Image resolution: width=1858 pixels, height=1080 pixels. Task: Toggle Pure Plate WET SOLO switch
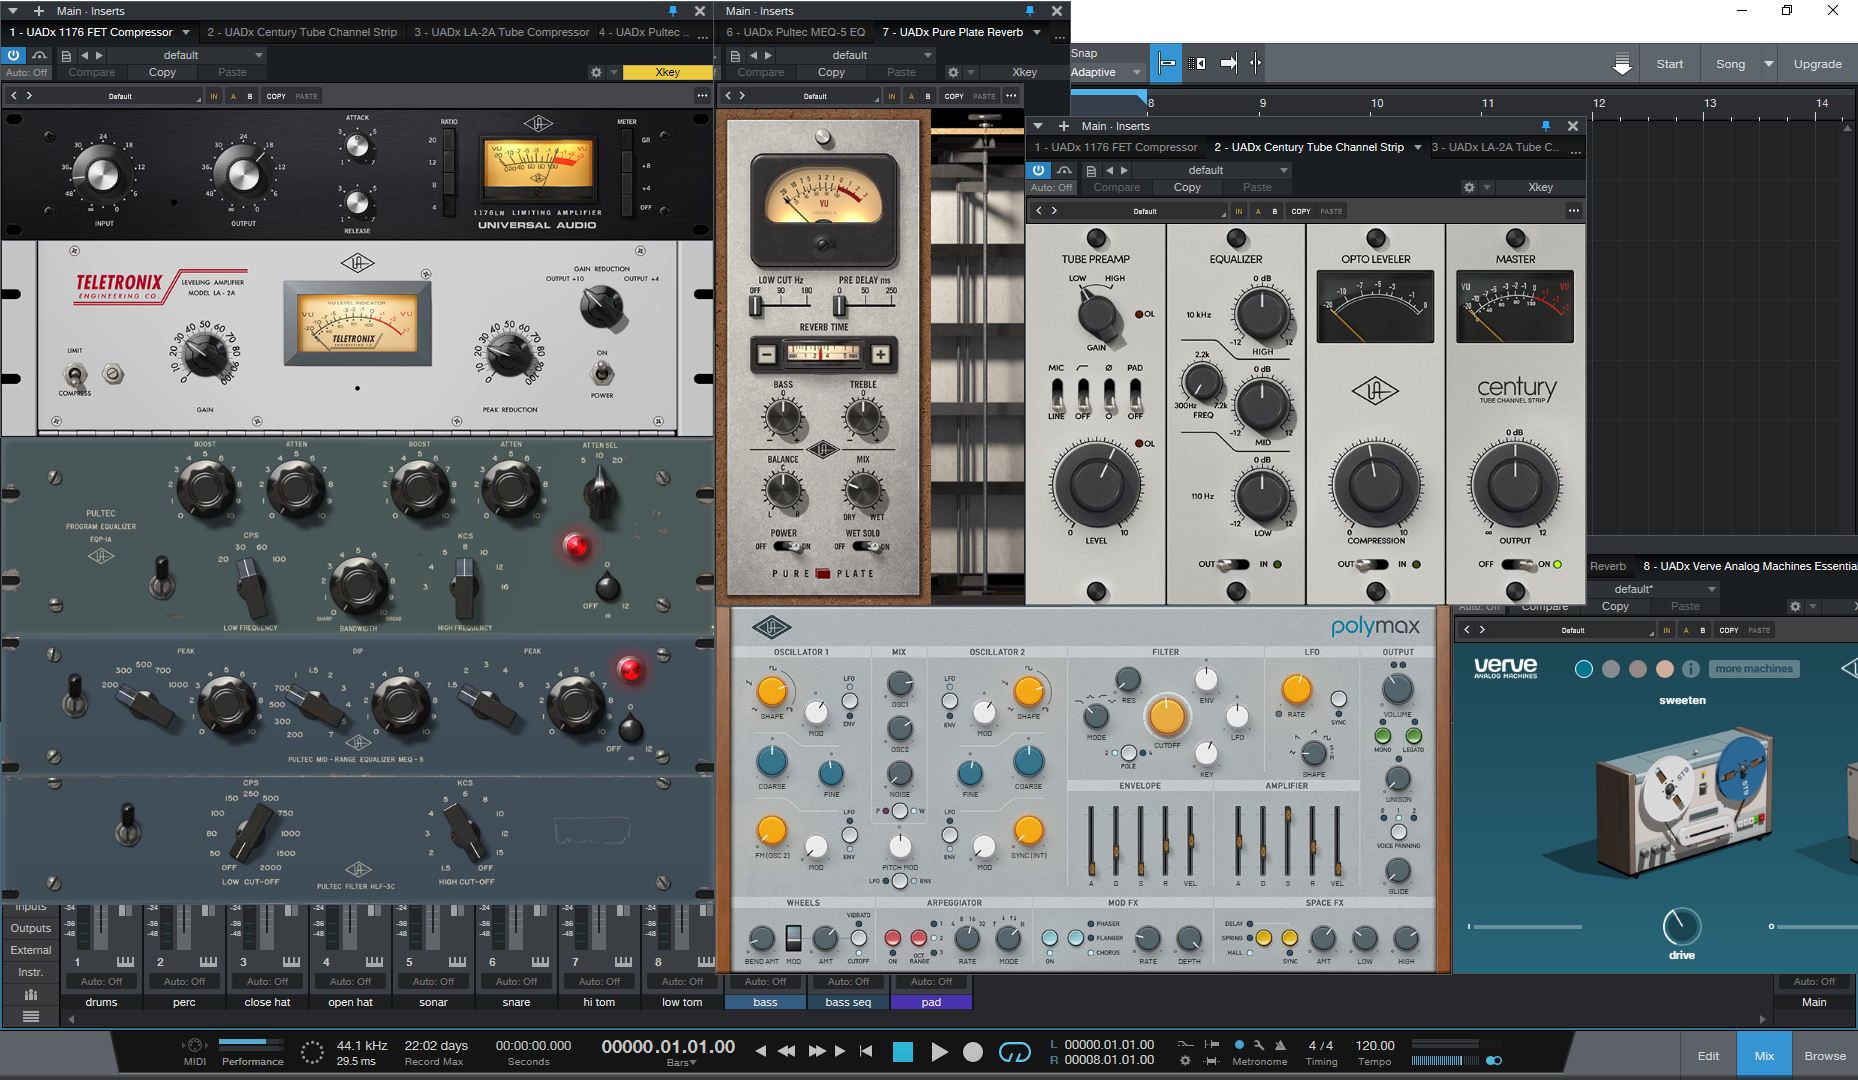point(864,546)
